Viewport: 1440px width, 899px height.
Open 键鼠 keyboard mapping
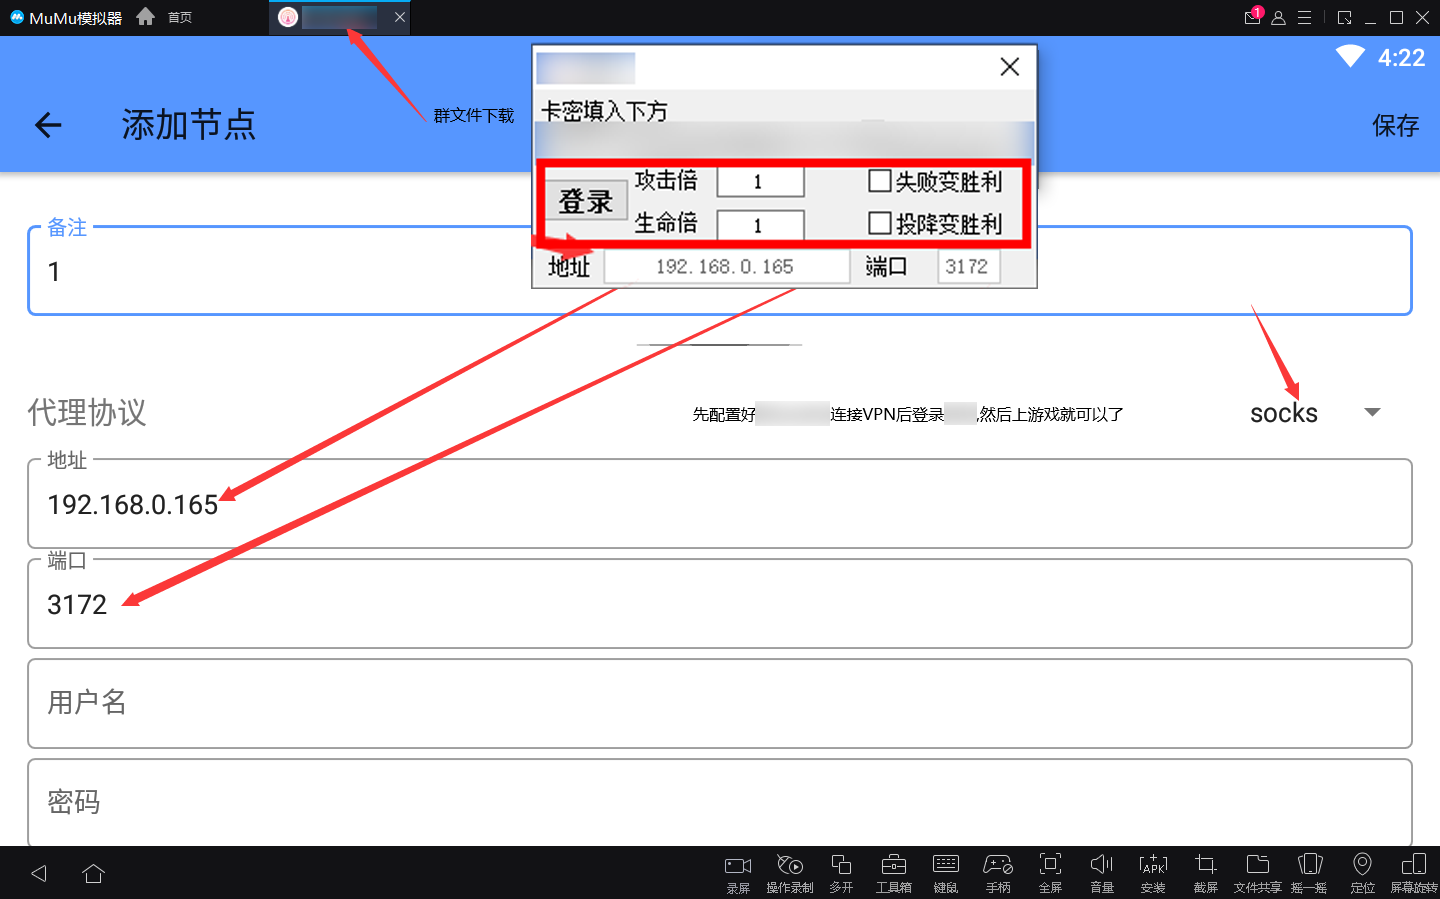[946, 873]
